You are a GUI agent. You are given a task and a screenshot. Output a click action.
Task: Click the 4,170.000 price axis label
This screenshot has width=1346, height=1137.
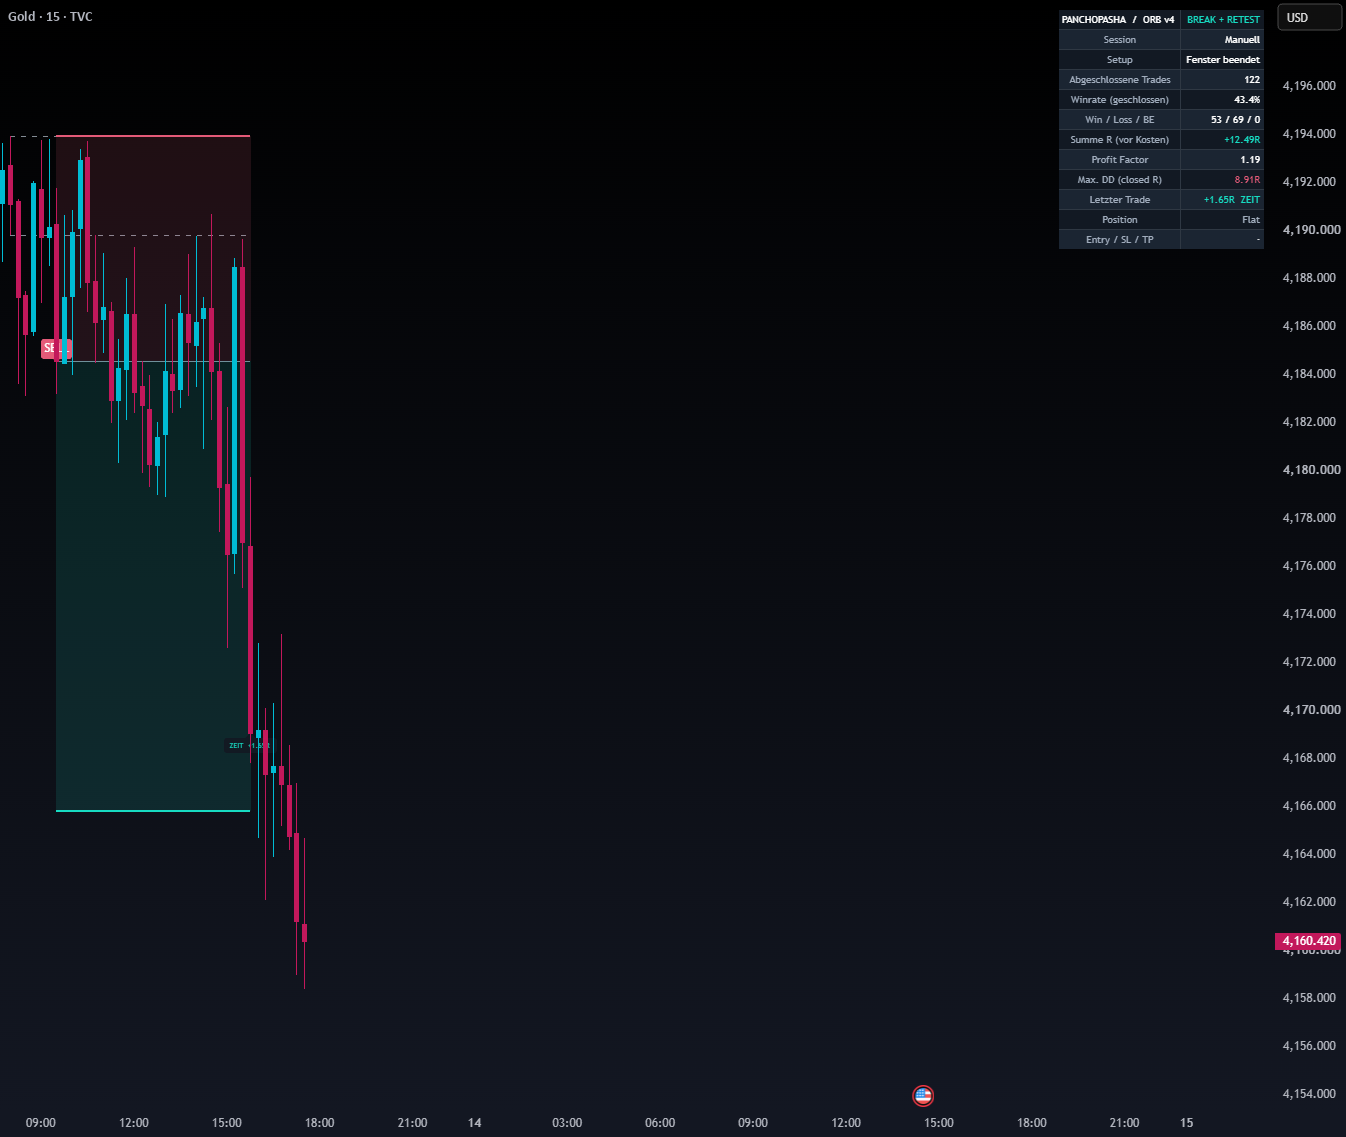[1311, 710]
